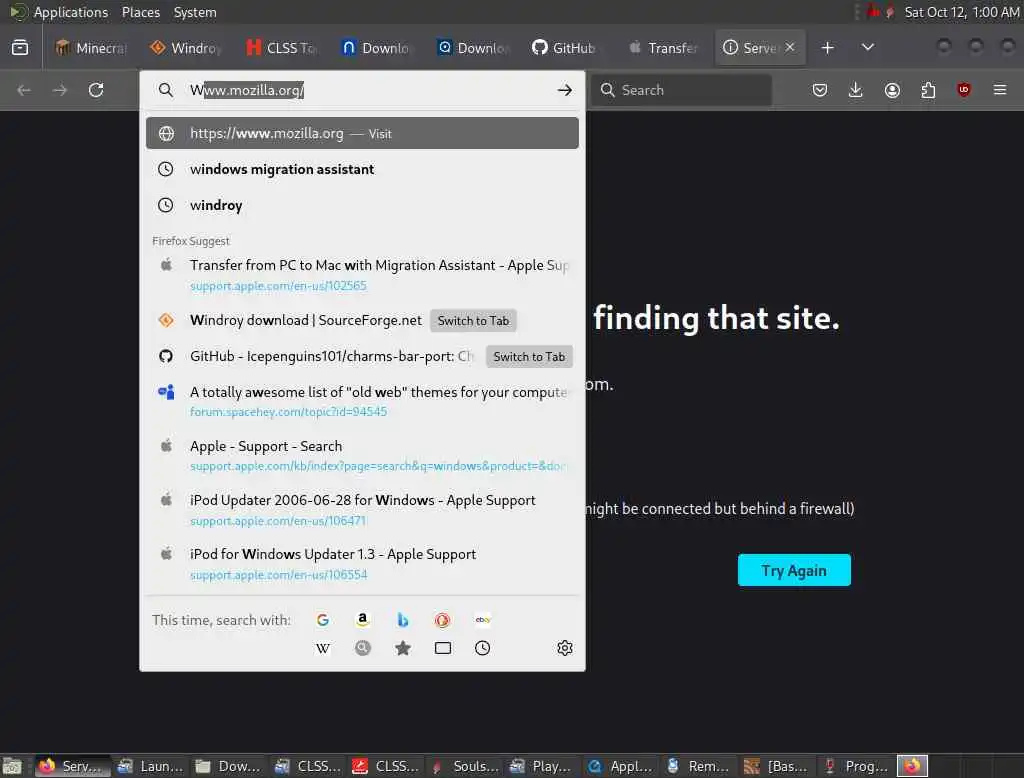Open the System menu
Screen dimensions: 1024x778
click(x=195, y=12)
